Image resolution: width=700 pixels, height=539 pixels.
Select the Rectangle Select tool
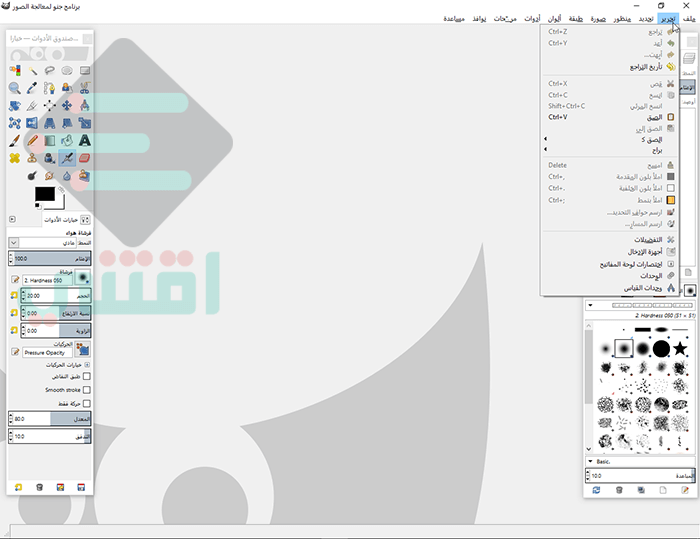85,71
